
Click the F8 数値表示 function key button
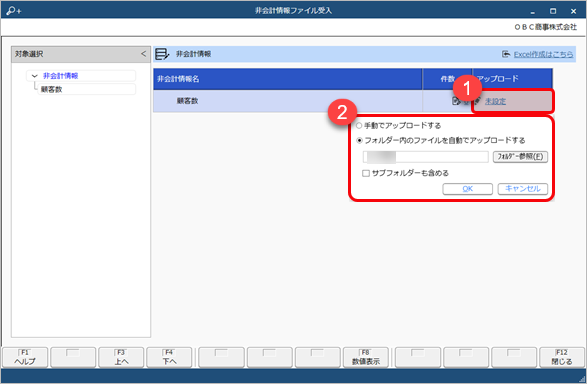click(366, 357)
